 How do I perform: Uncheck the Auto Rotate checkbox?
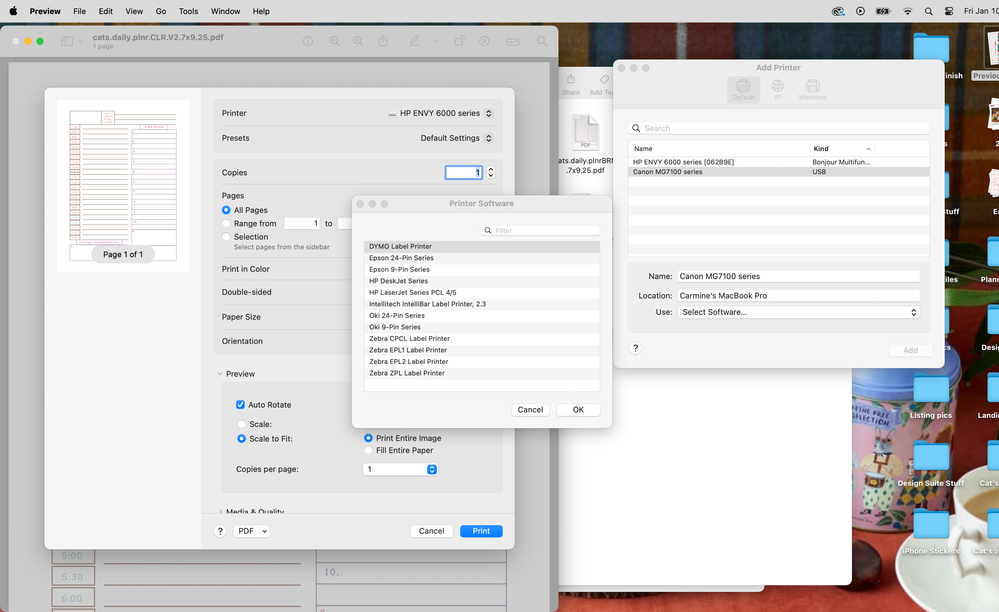[x=239, y=404]
